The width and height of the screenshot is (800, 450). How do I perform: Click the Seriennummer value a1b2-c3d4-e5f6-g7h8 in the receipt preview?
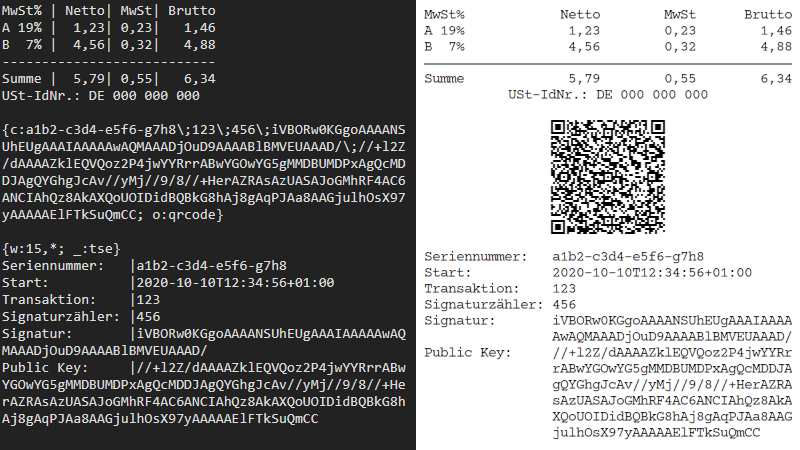coord(628,256)
